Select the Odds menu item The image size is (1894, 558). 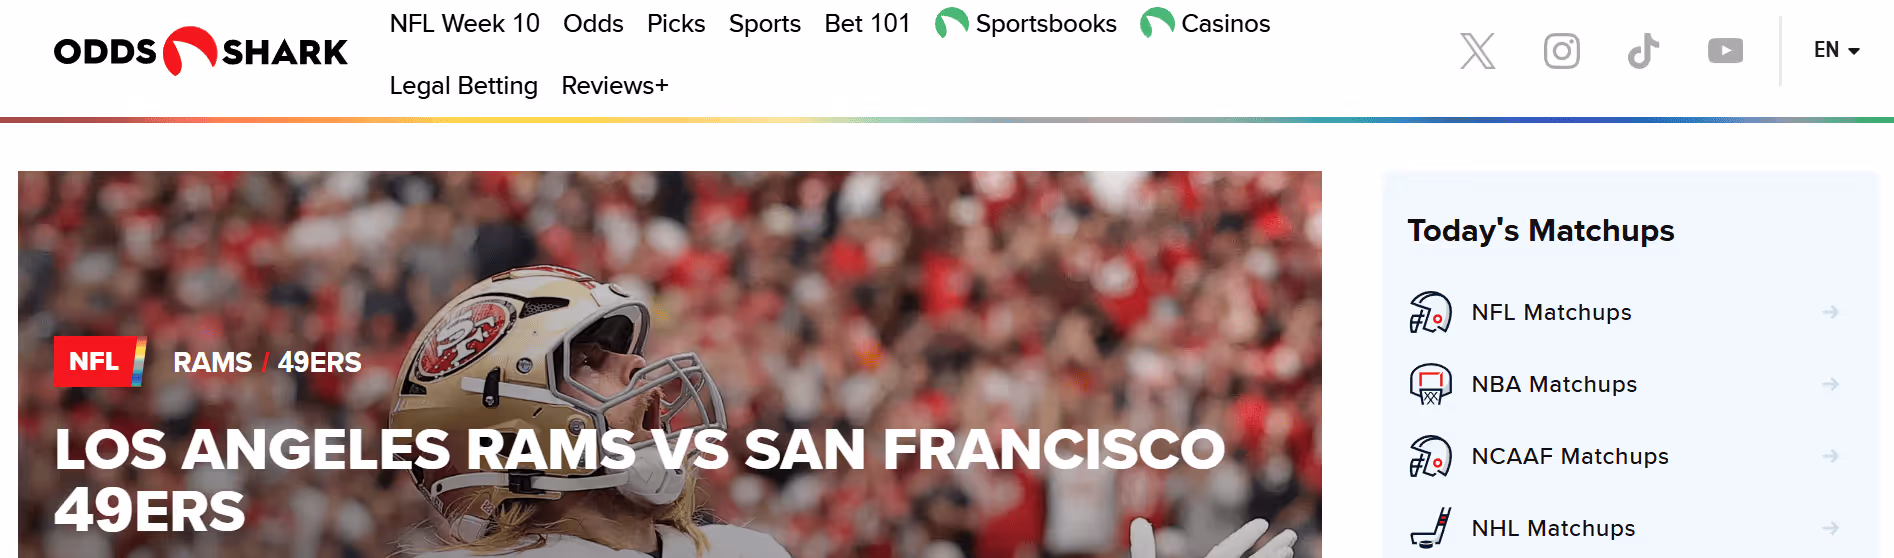tap(593, 23)
